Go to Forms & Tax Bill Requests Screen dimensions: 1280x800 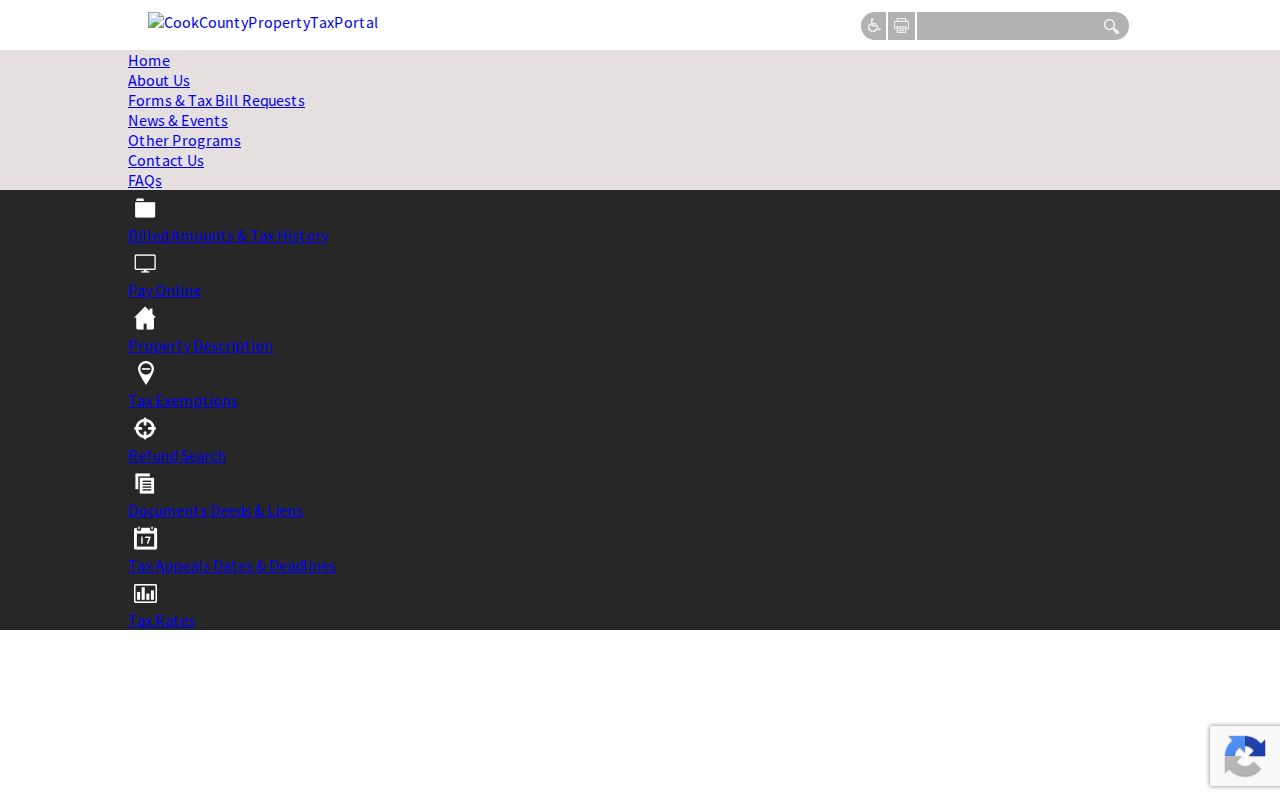[216, 100]
